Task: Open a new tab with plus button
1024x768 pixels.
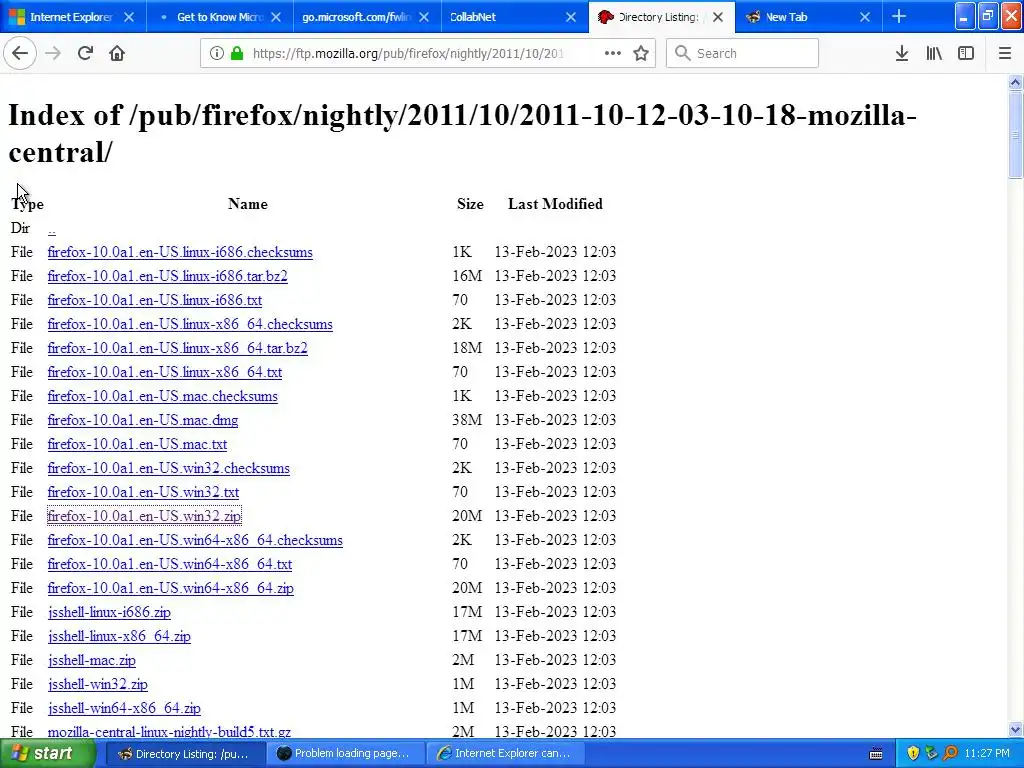Action: (899, 17)
